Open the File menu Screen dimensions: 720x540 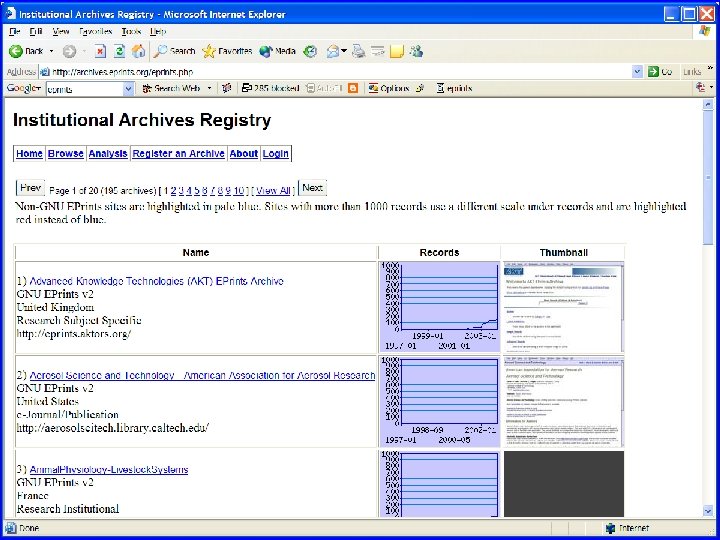pyautogui.click(x=15, y=31)
